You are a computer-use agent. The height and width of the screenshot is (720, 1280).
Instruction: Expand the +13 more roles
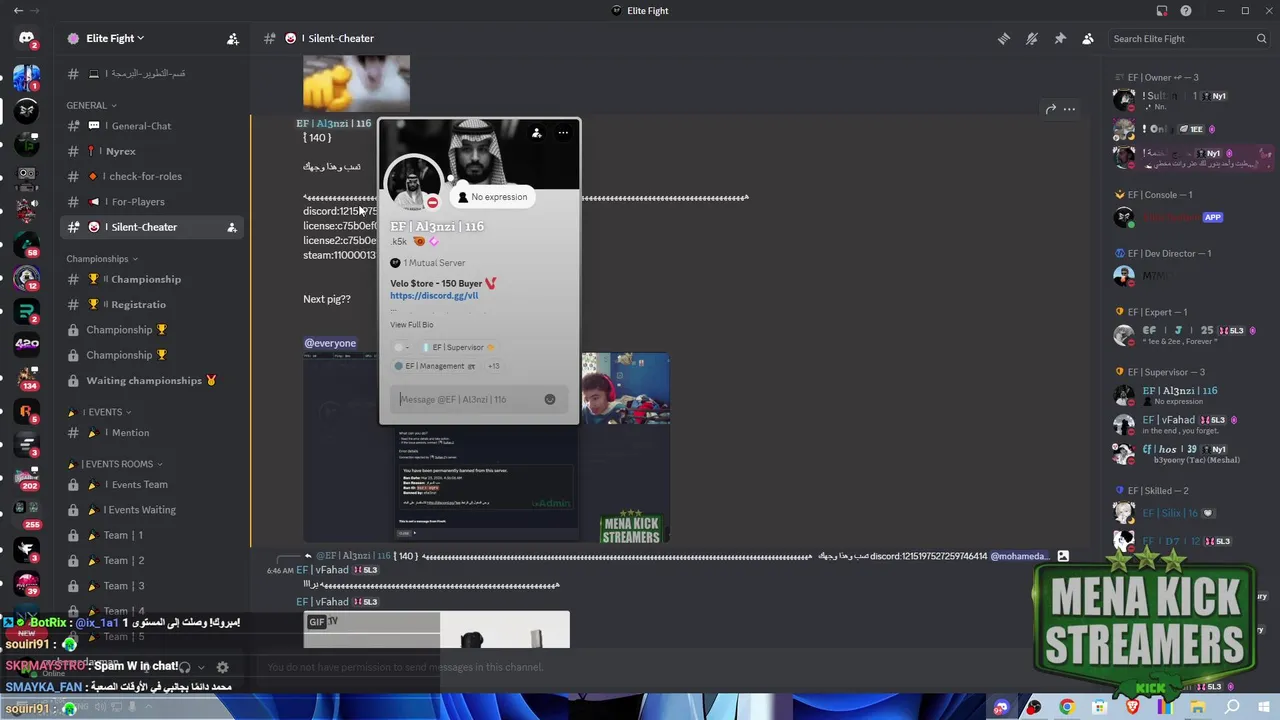pos(493,366)
